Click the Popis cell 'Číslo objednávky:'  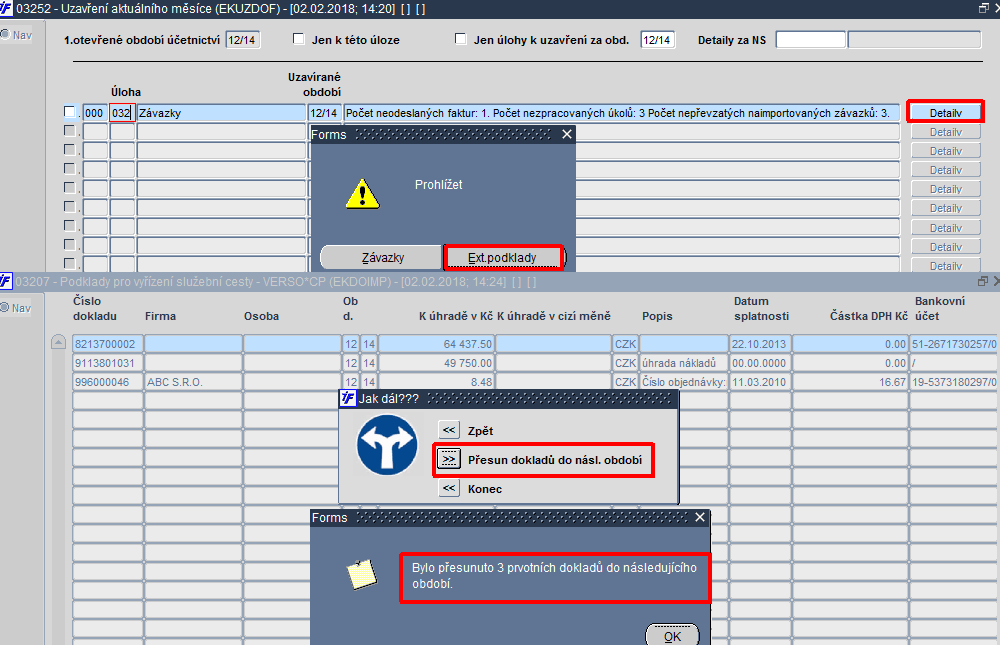pyautogui.click(x=684, y=382)
